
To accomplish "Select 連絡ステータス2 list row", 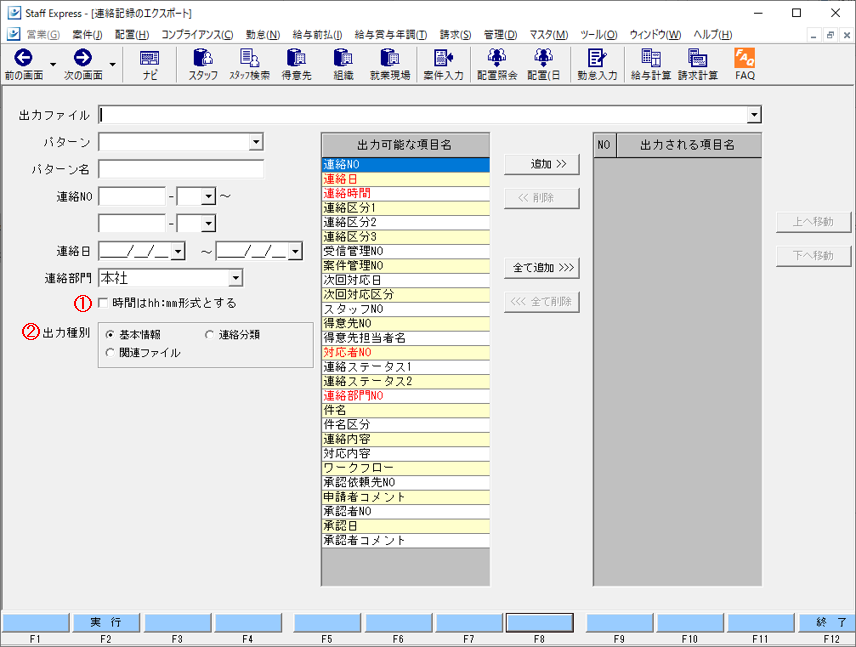I will (406, 382).
